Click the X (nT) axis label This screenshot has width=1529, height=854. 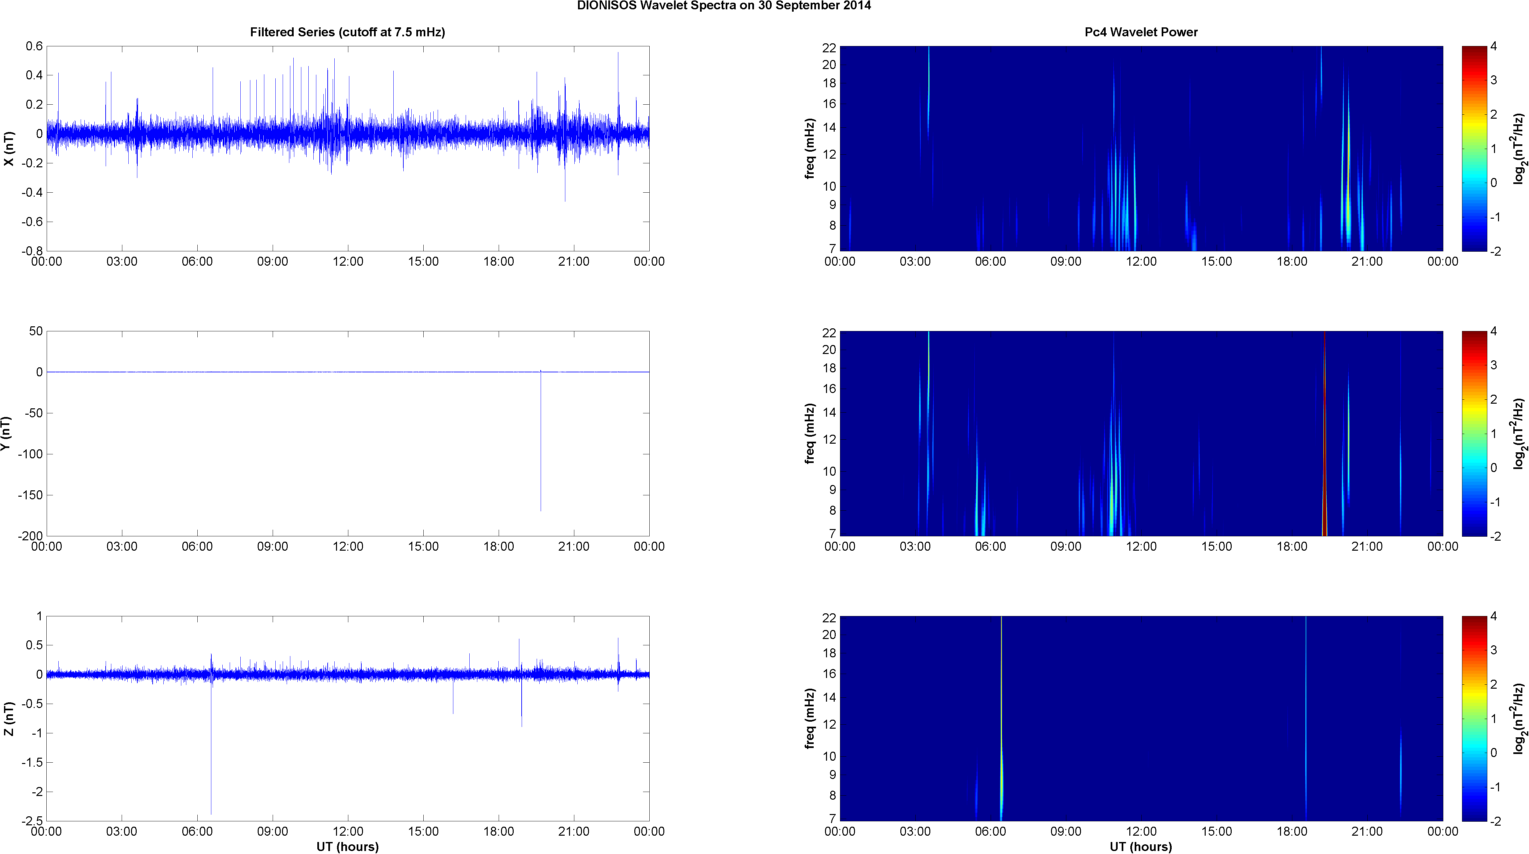coord(9,149)
